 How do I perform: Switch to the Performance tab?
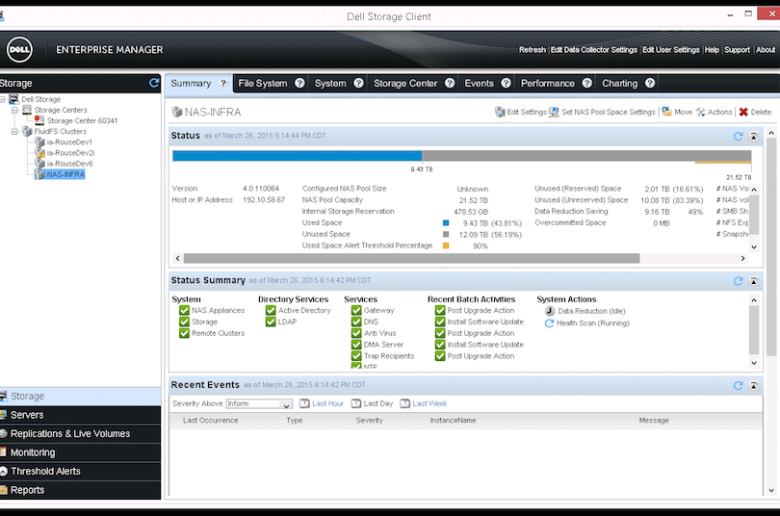(x=548, y=83)
